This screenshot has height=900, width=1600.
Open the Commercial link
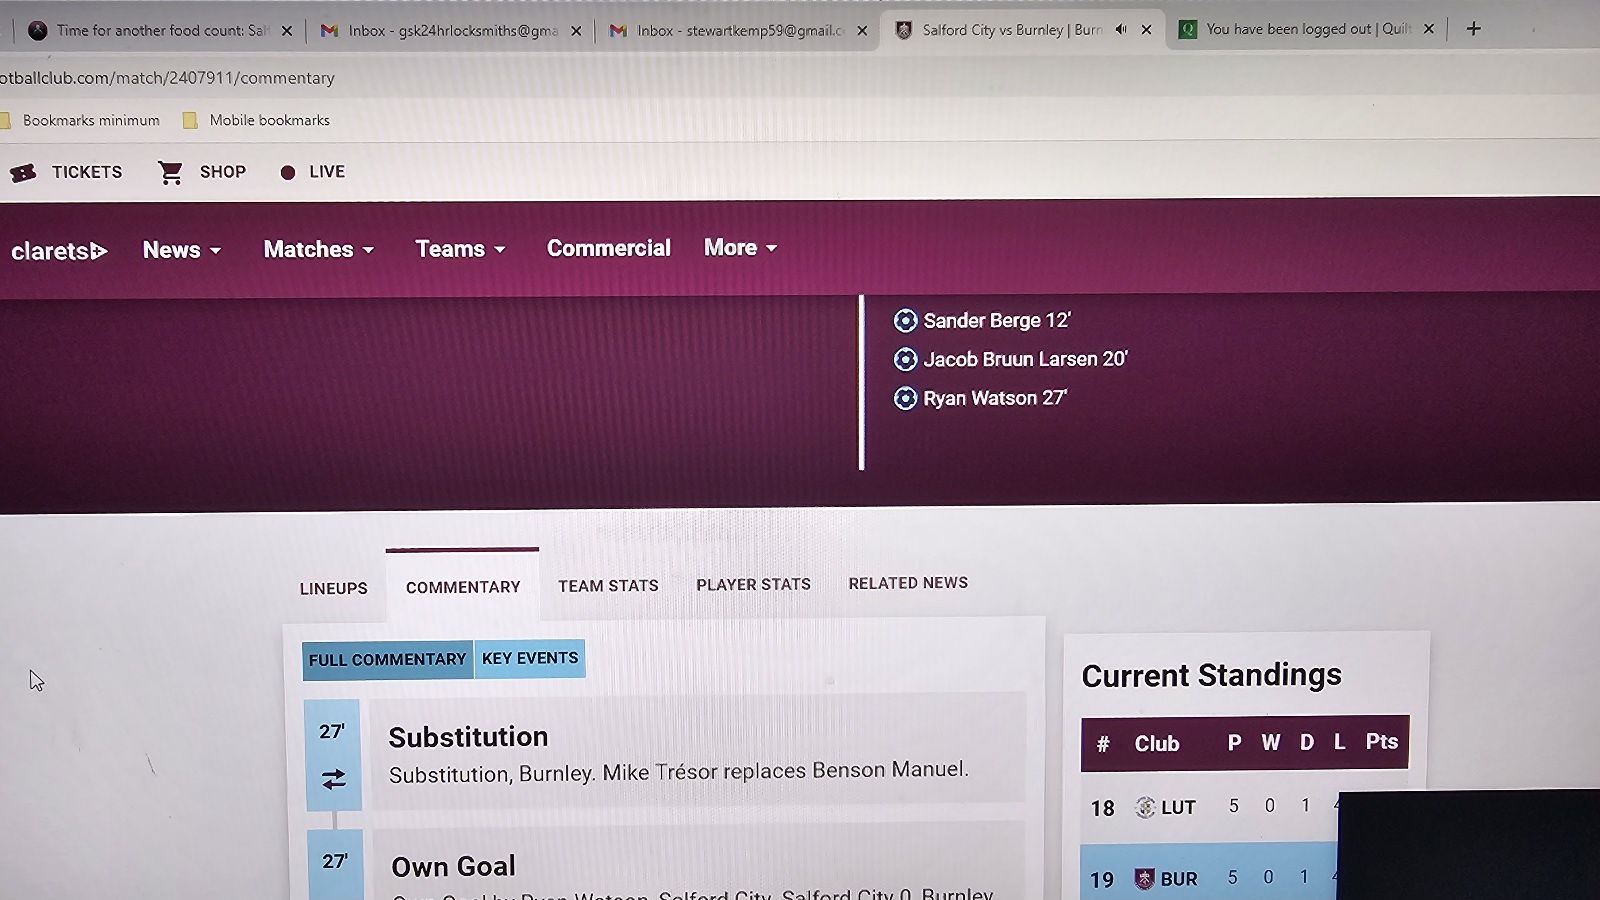608,248
